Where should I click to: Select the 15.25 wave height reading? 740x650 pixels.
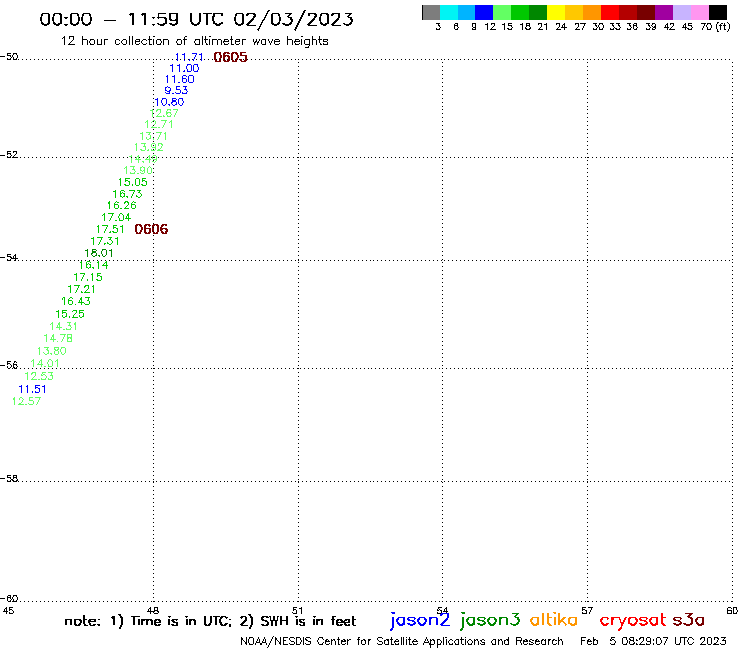70,314
